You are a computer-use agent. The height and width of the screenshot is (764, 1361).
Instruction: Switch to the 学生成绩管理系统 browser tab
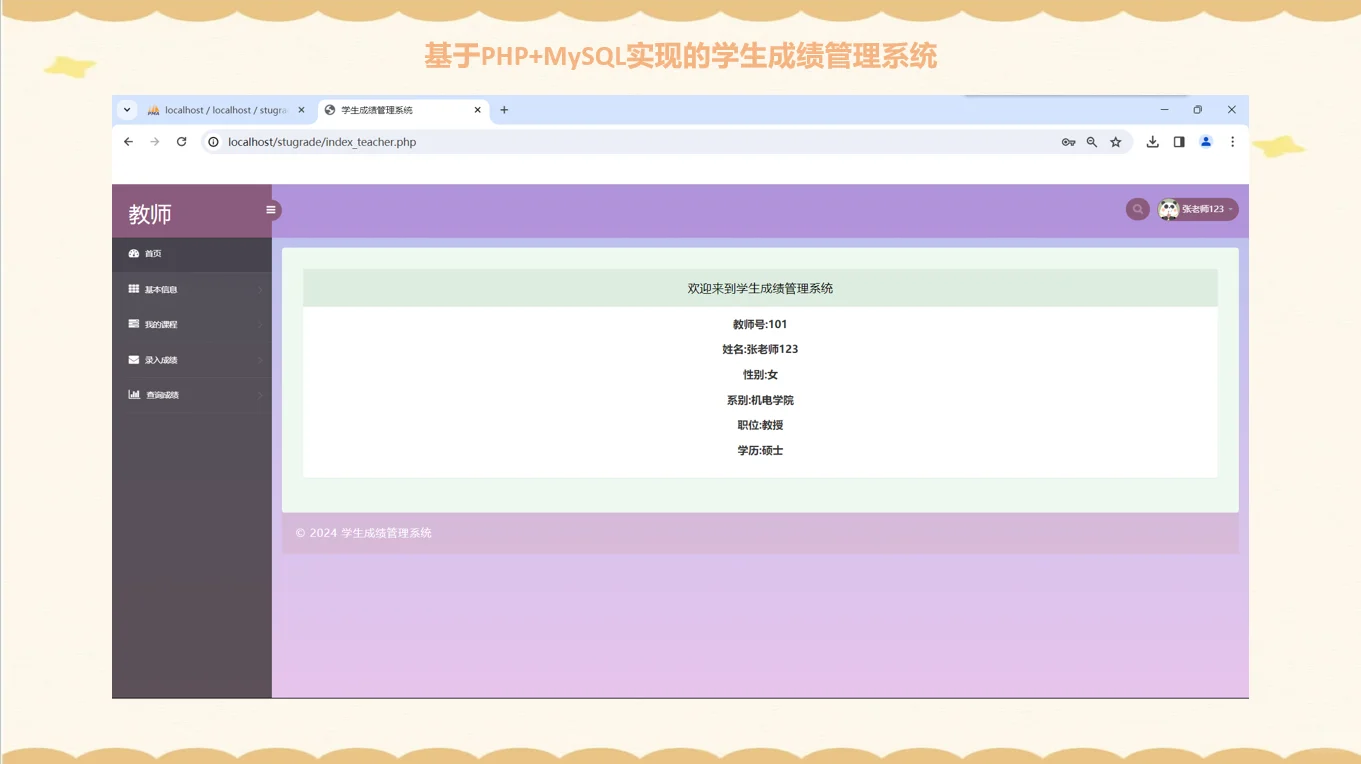(x=396, y=110)
